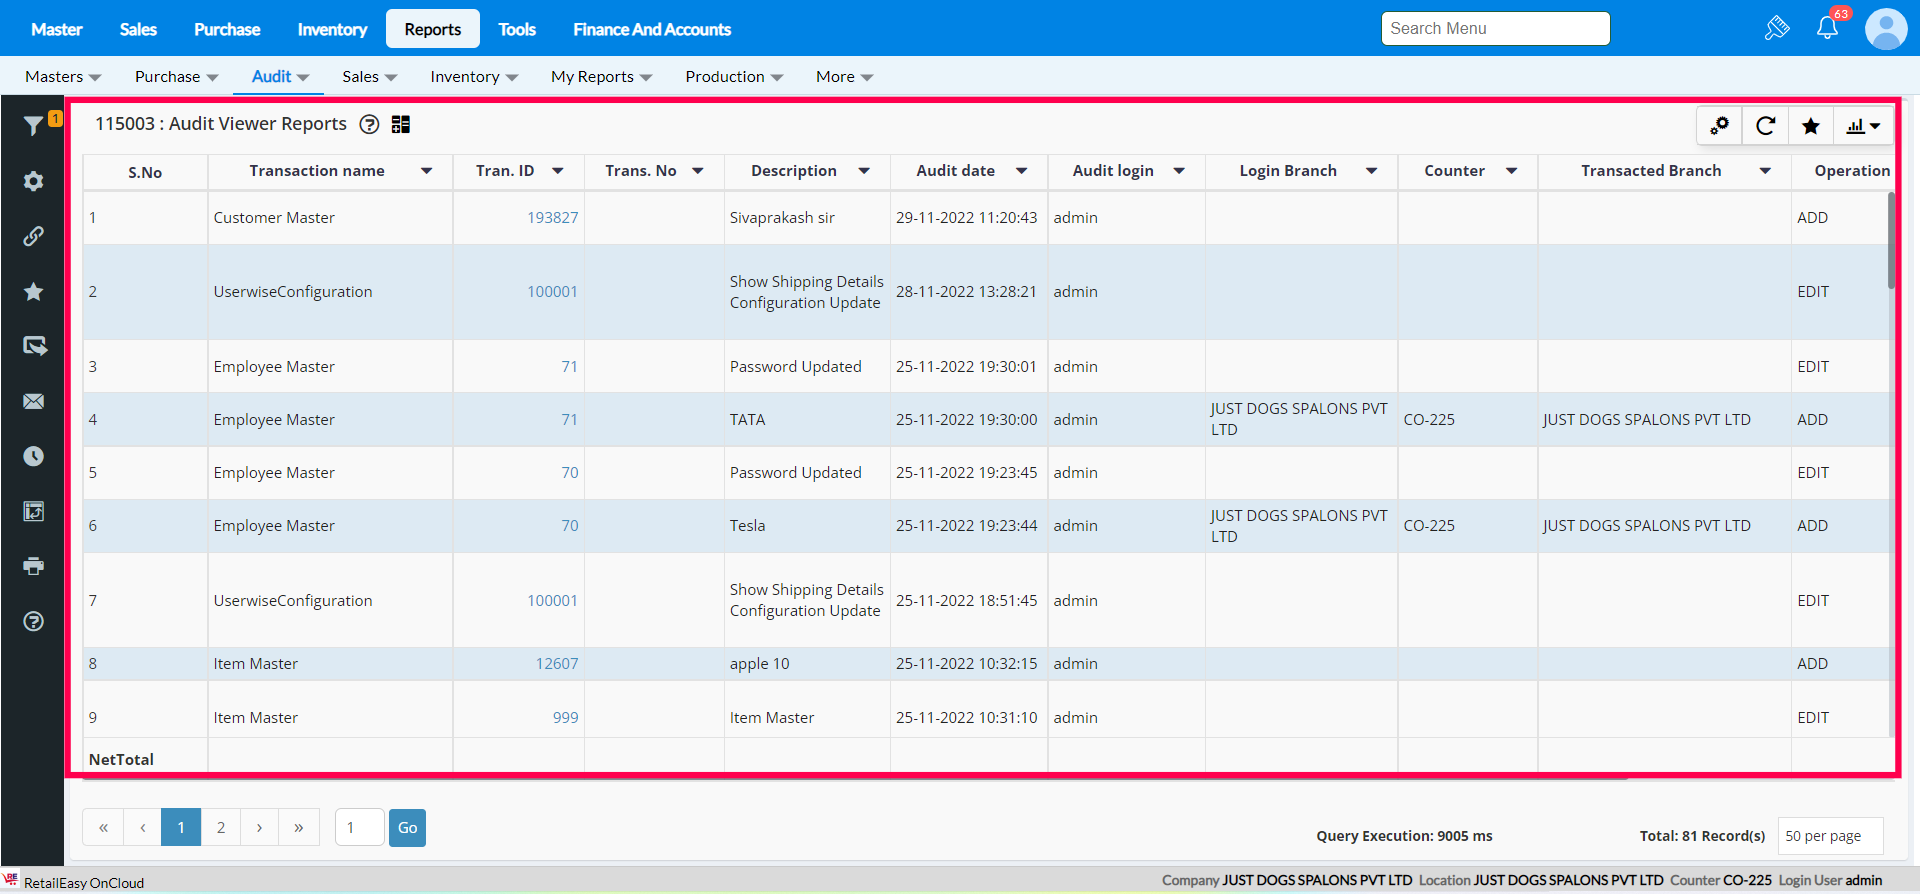Click the help question mark beside report title
Viewport: 1920px width, 894px height.
[369, 124]
